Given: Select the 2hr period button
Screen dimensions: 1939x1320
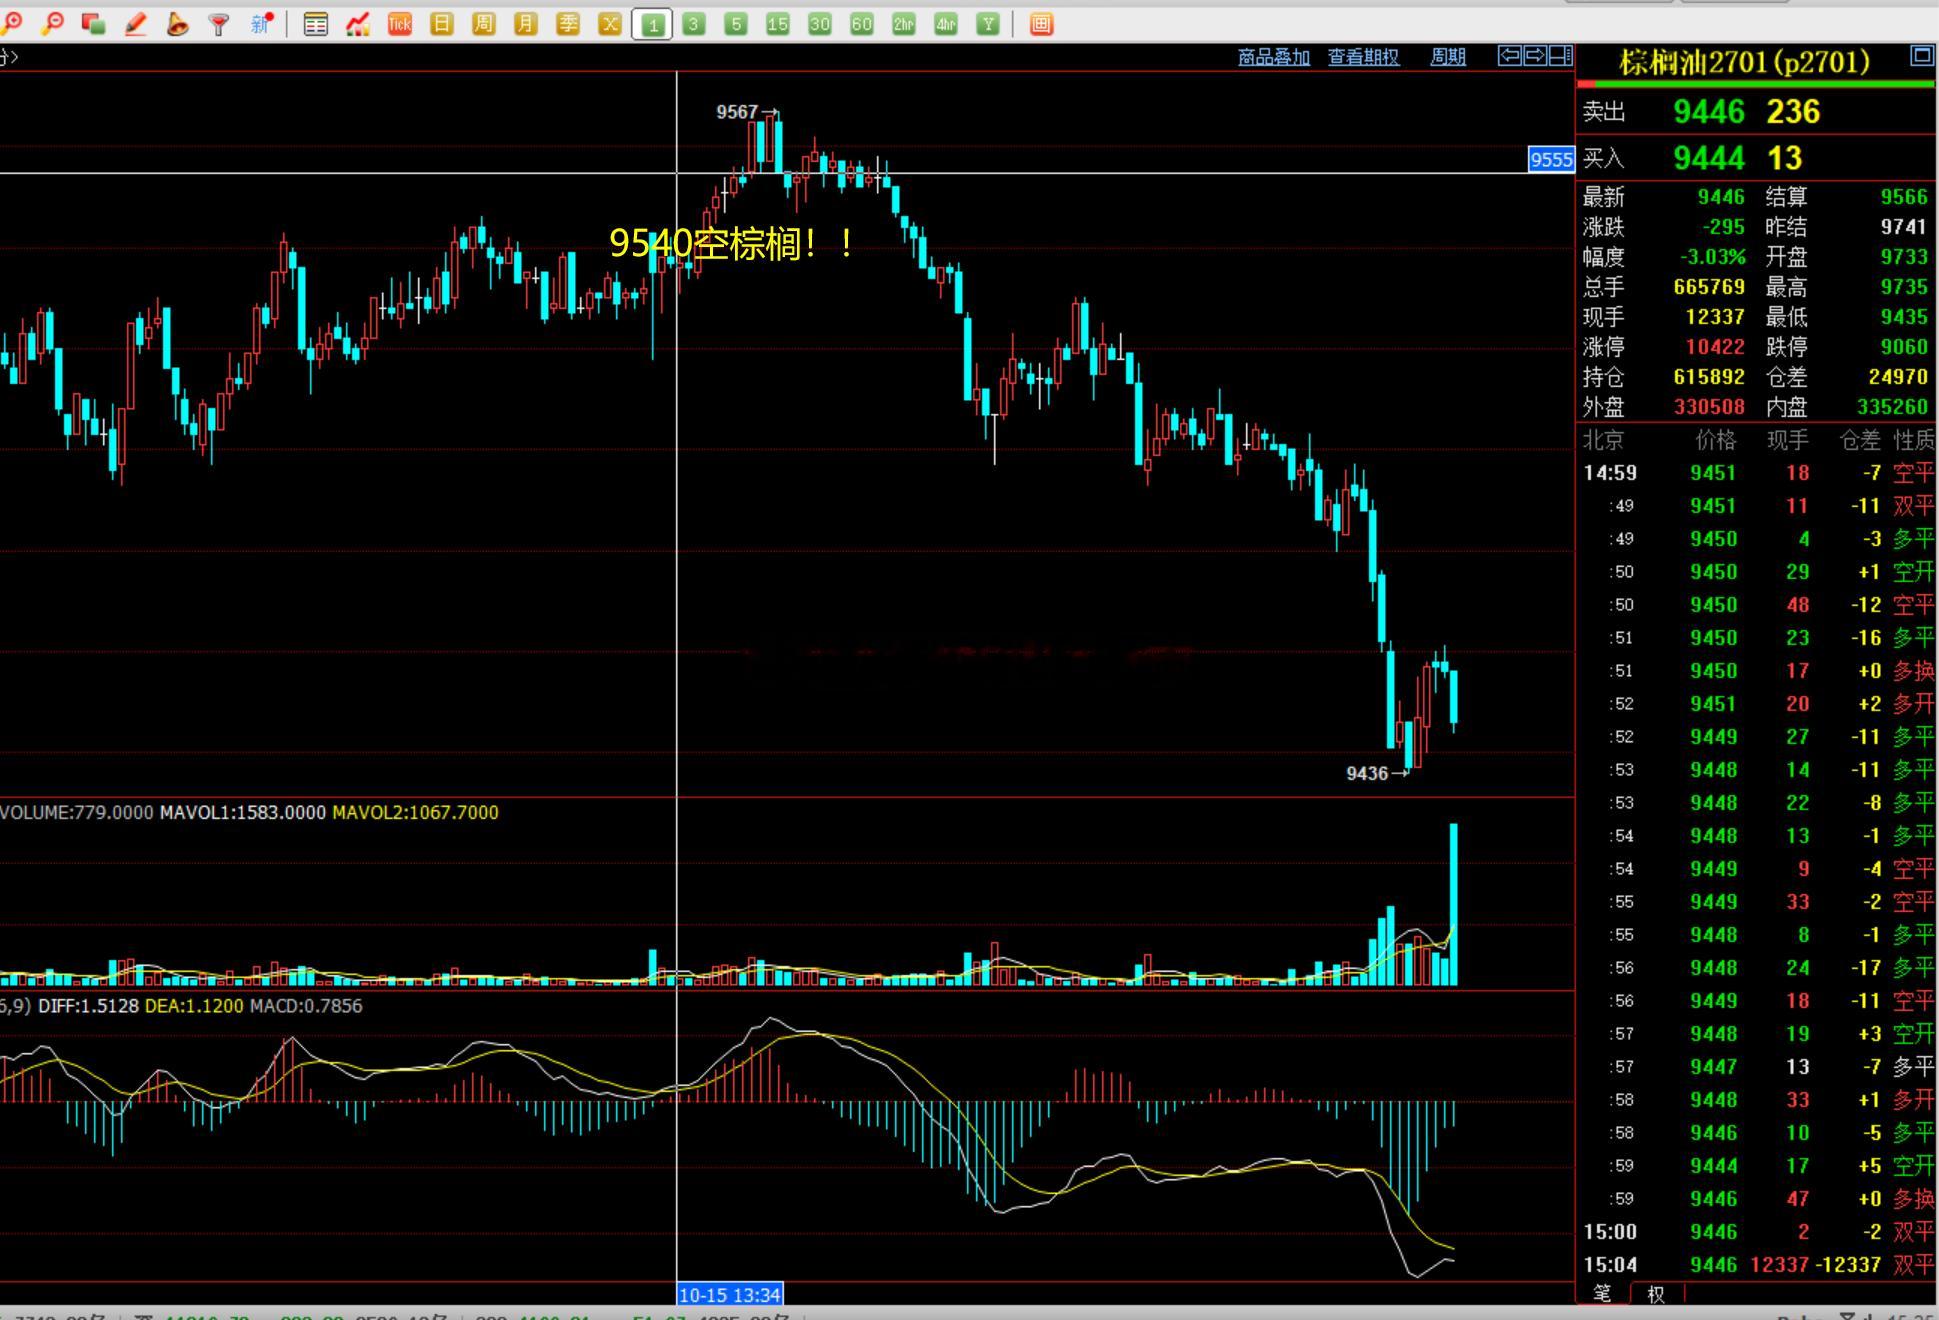Looking at the screenshot, I should [x=904, y=24].
